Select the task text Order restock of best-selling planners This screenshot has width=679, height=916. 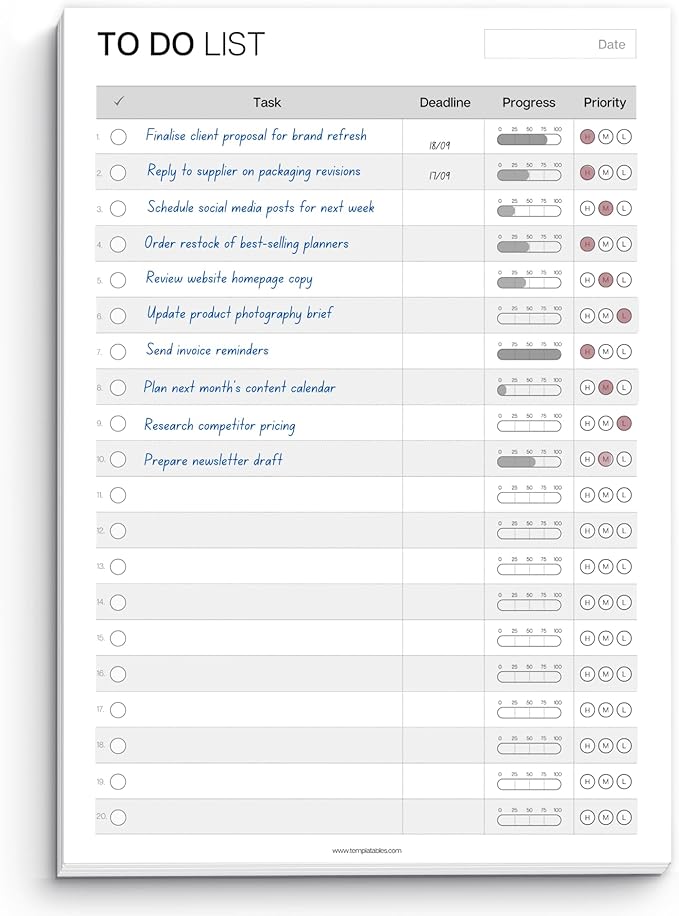[x=247, y=244]
